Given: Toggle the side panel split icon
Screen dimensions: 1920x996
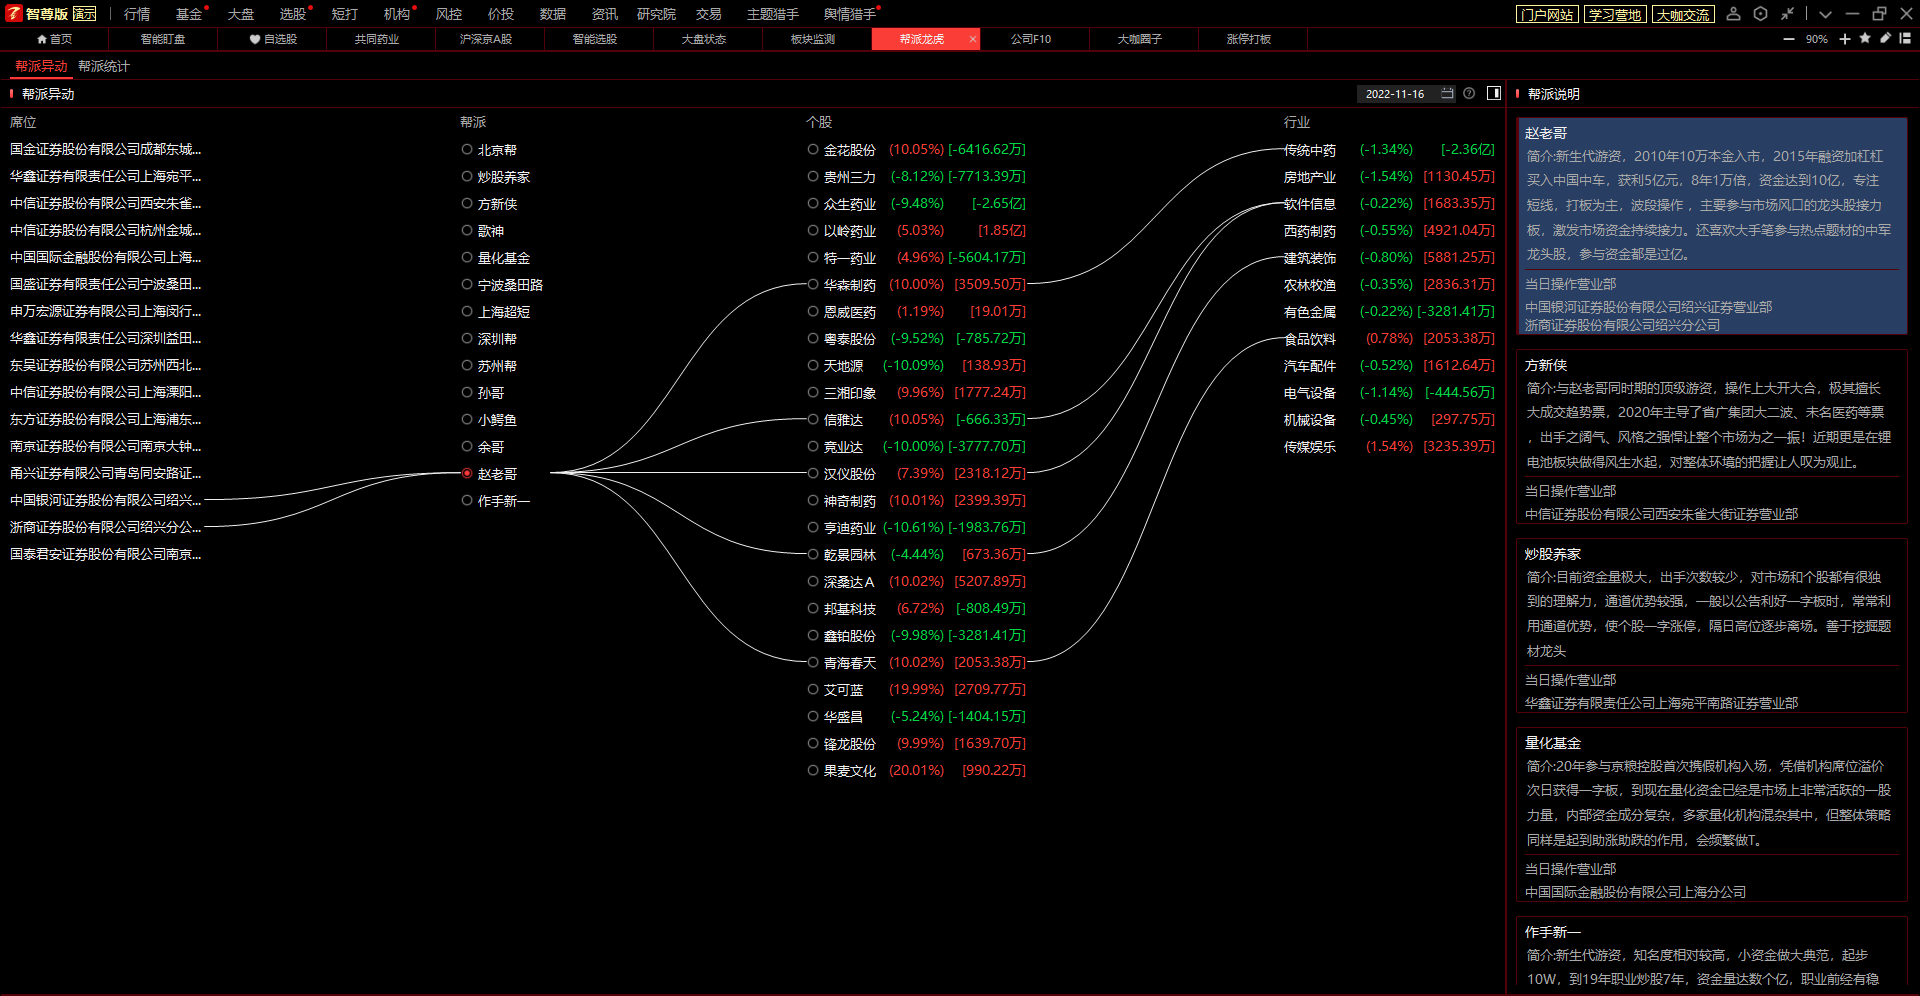Looking at the screenshot, I should (1494, 93).
